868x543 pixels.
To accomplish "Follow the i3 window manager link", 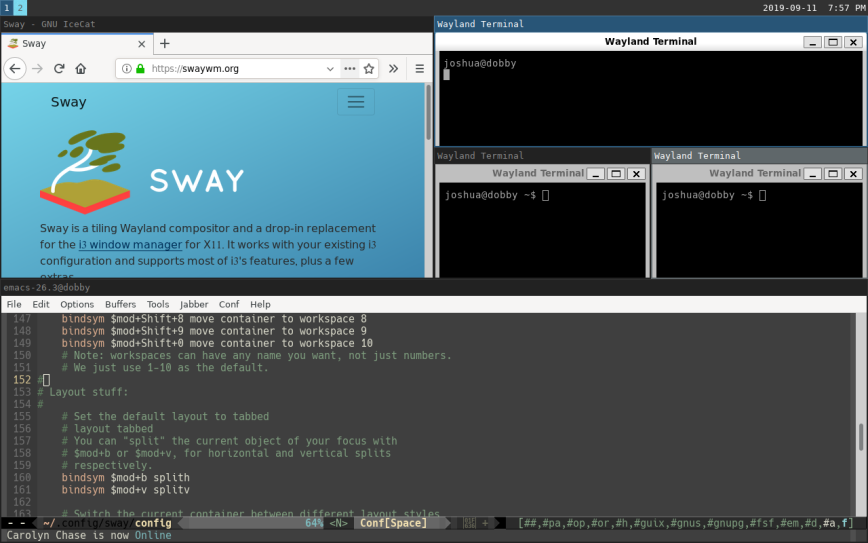I will tap(130, 245).
